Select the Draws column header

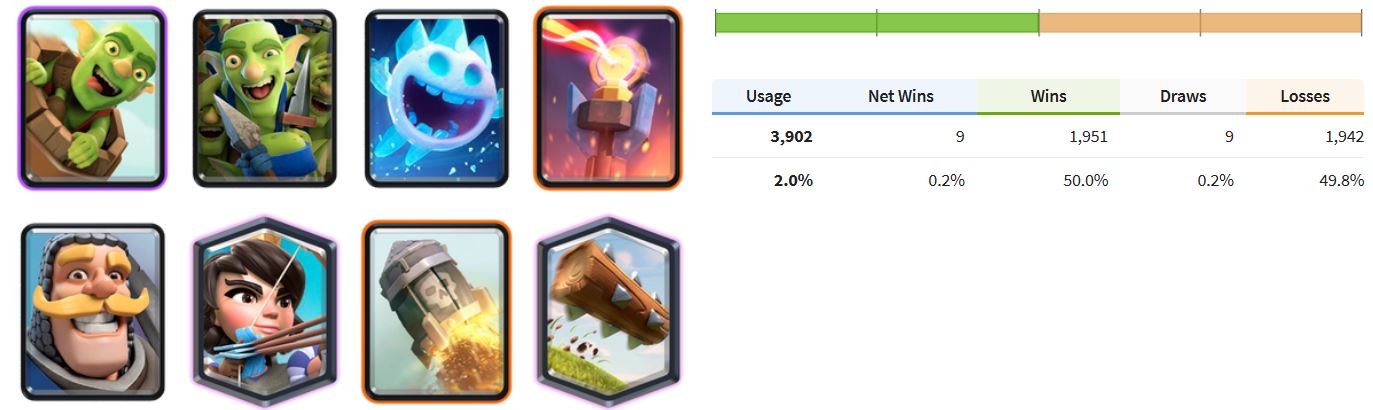pos(1183,97)
